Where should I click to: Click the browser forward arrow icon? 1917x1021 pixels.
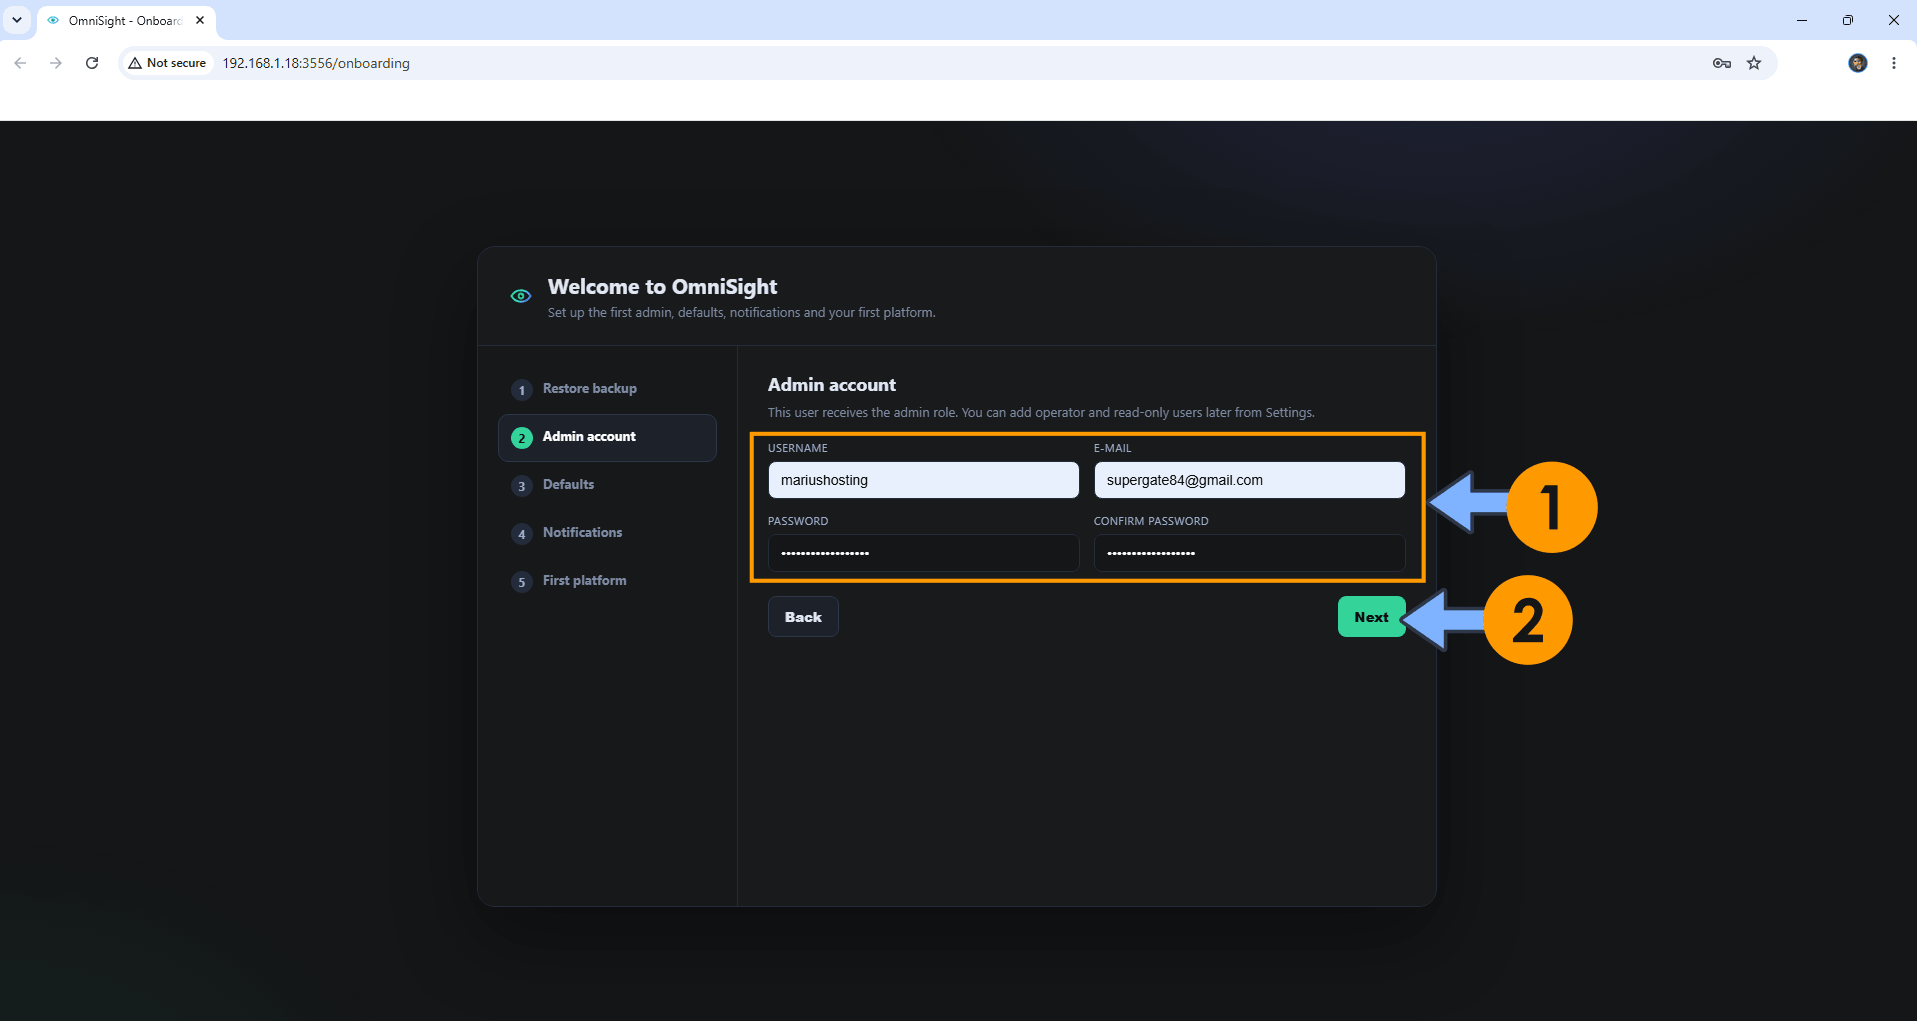tap(56, 63)
